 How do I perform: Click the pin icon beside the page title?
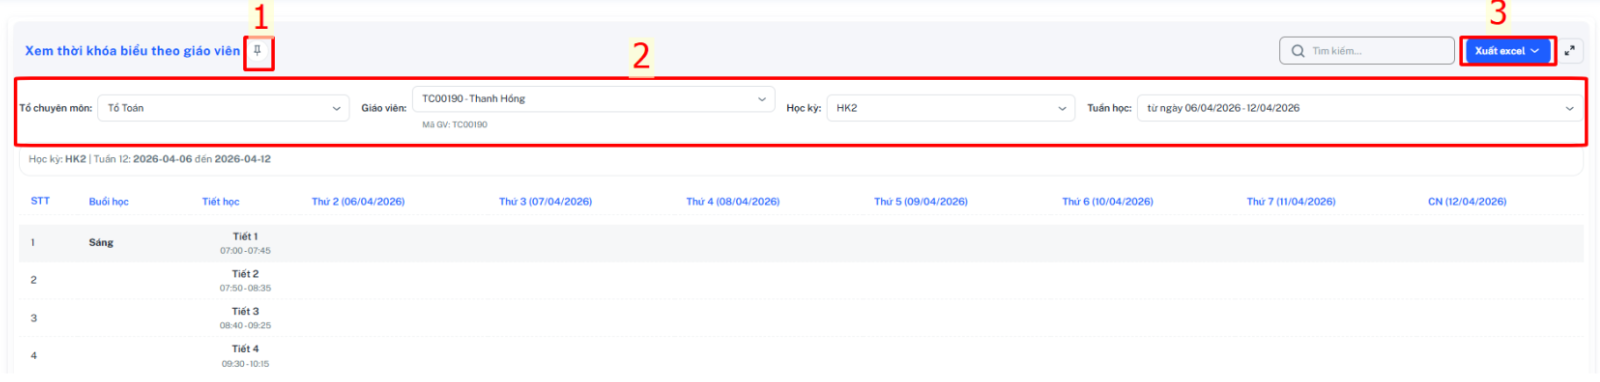tap(257, 50)
